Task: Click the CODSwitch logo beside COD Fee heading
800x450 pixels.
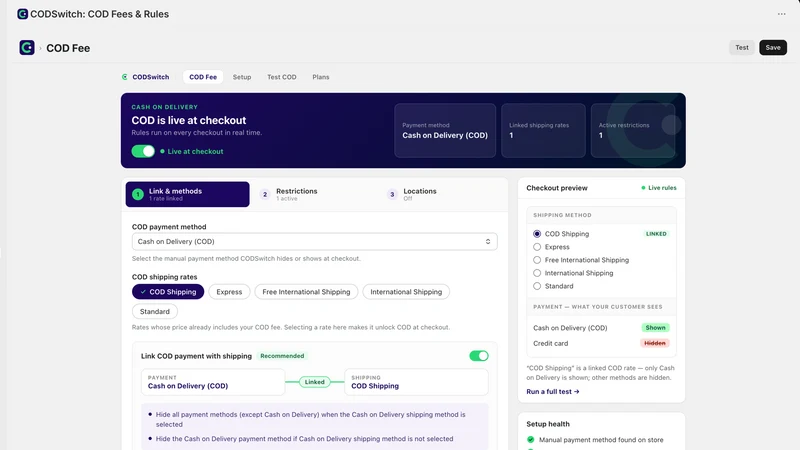Action: (27, 47)
